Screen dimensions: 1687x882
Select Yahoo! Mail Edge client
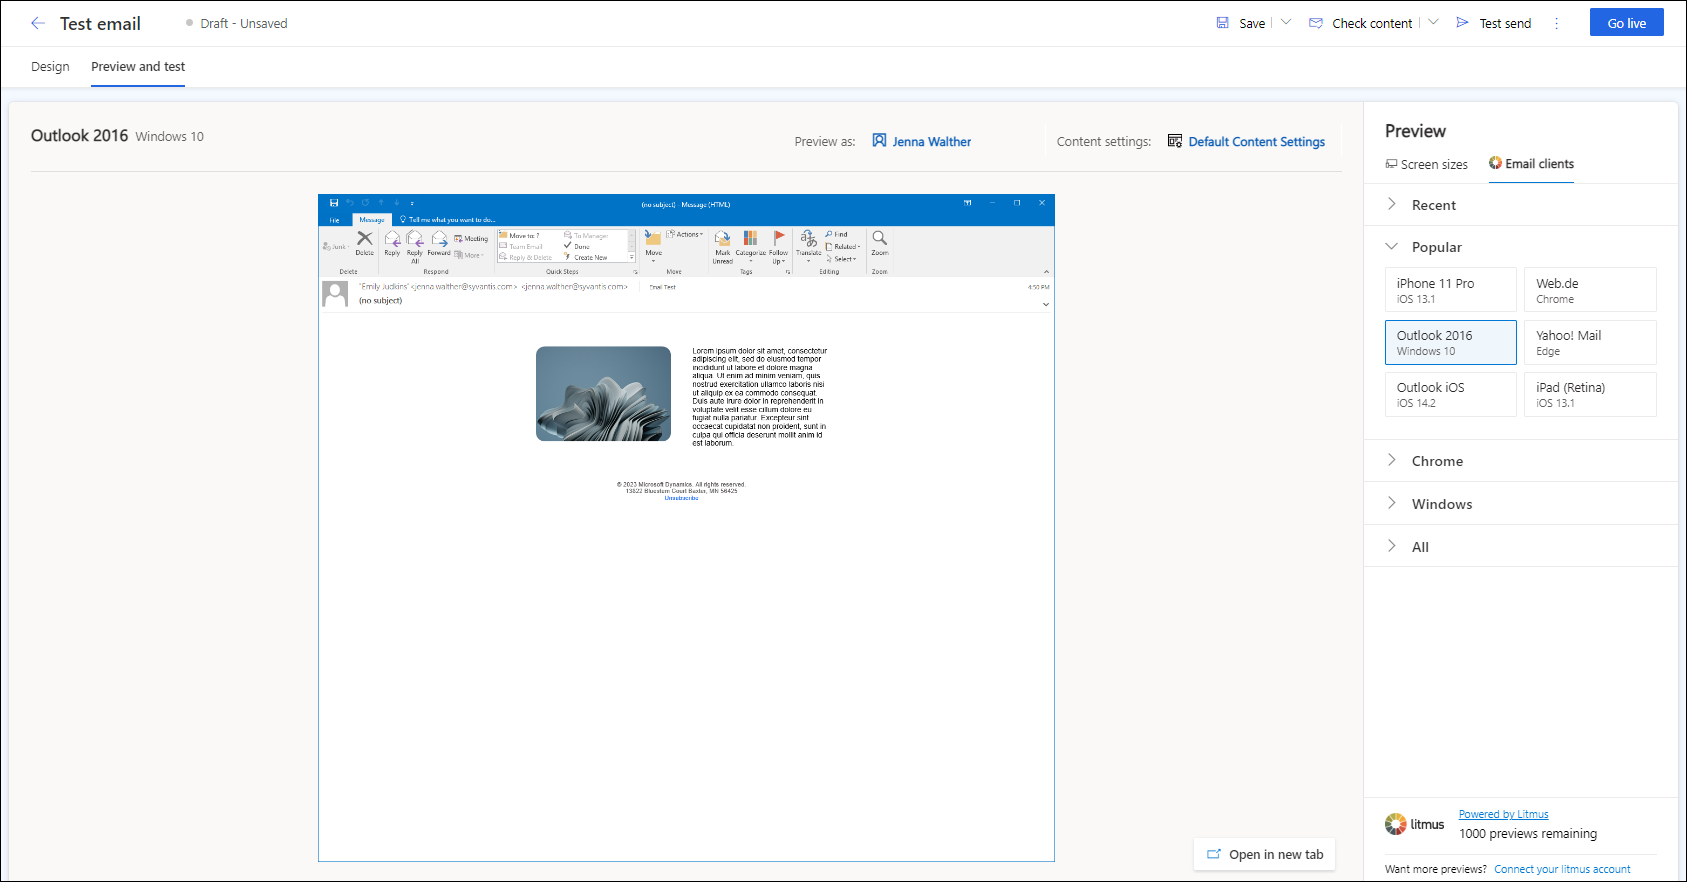(1590, 342)
